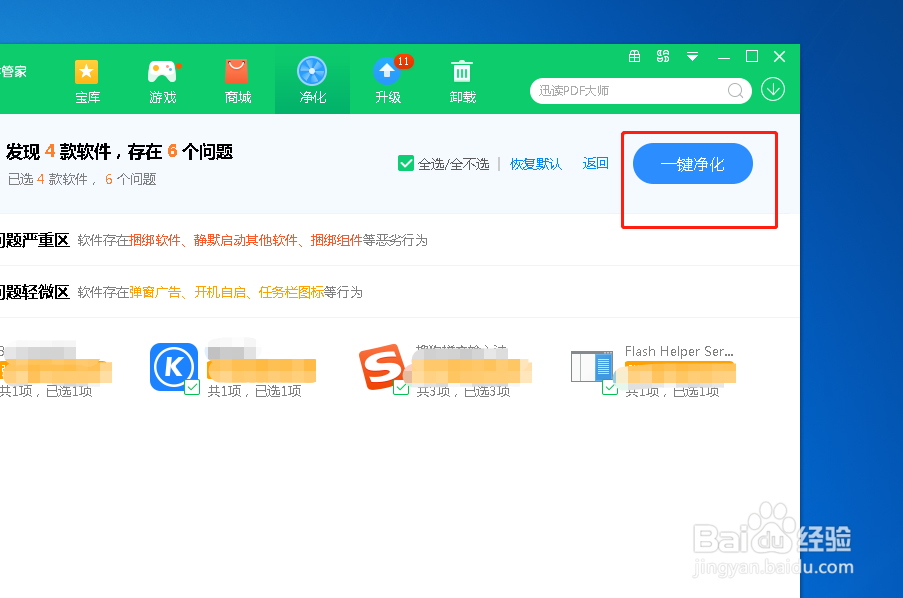The height and width of the screenshot is (598, 903).
Task: Select the blue K software icon
Action: point(172,366)
